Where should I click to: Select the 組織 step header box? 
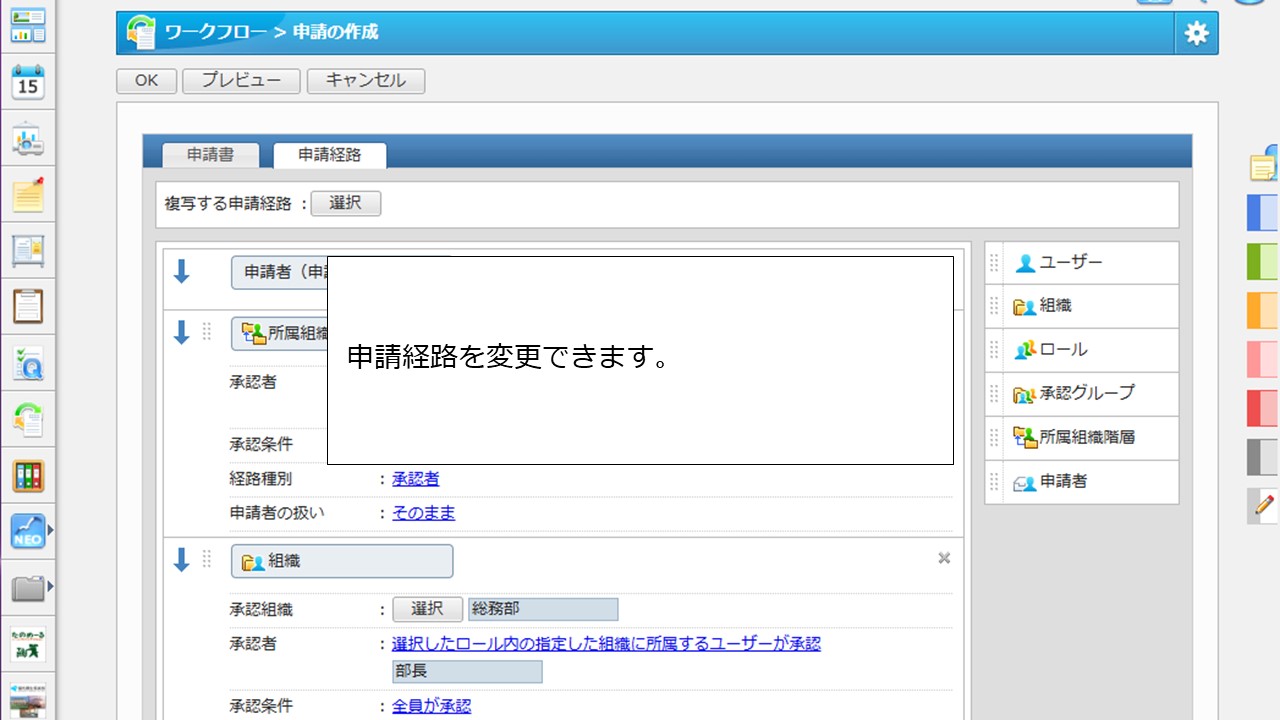click(342, 561)
